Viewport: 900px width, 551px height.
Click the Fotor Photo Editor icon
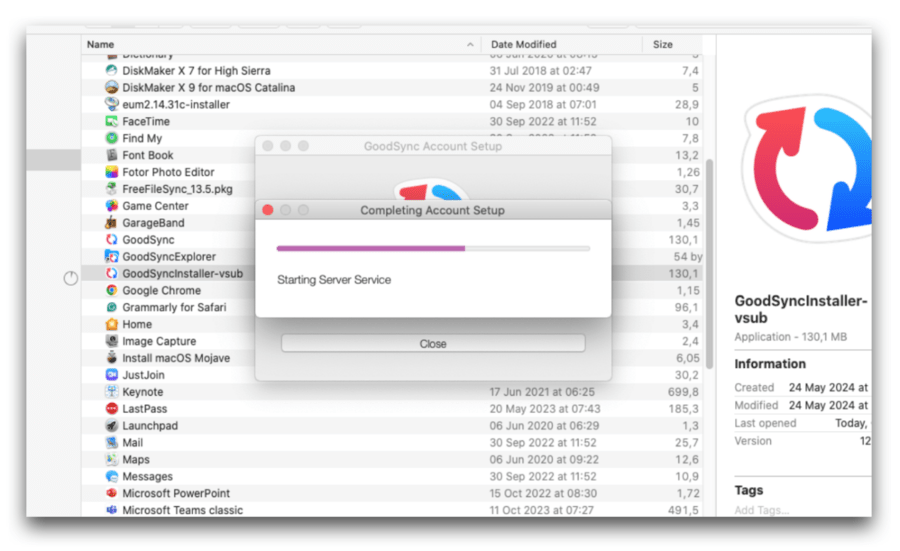click(111, 172)
